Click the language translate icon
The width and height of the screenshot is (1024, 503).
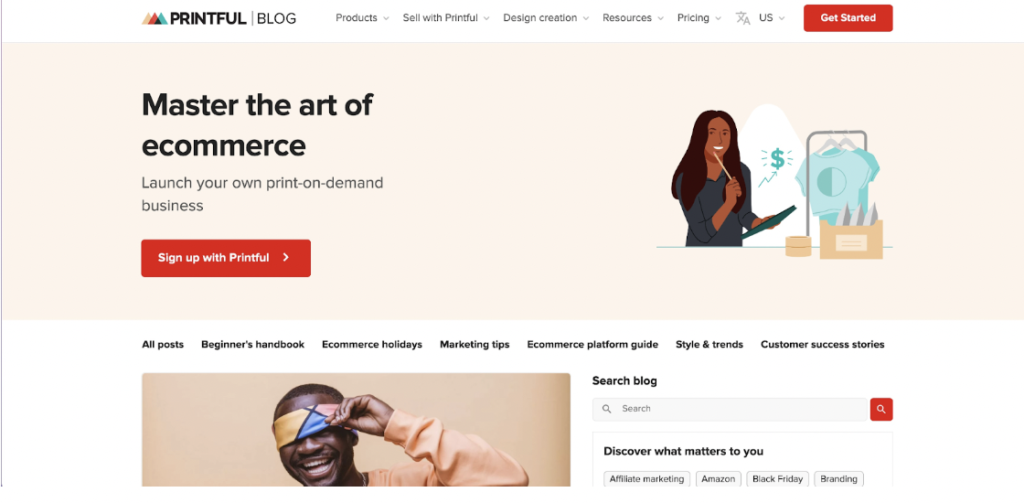click(742, 18)
